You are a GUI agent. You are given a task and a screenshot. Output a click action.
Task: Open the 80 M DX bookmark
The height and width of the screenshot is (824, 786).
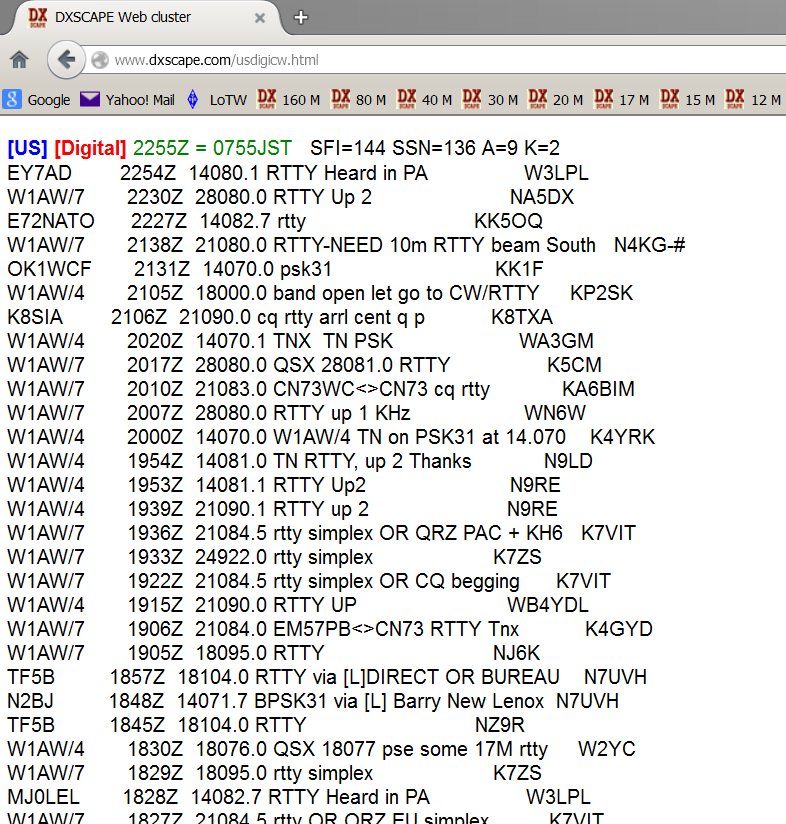tap(359, 99)
